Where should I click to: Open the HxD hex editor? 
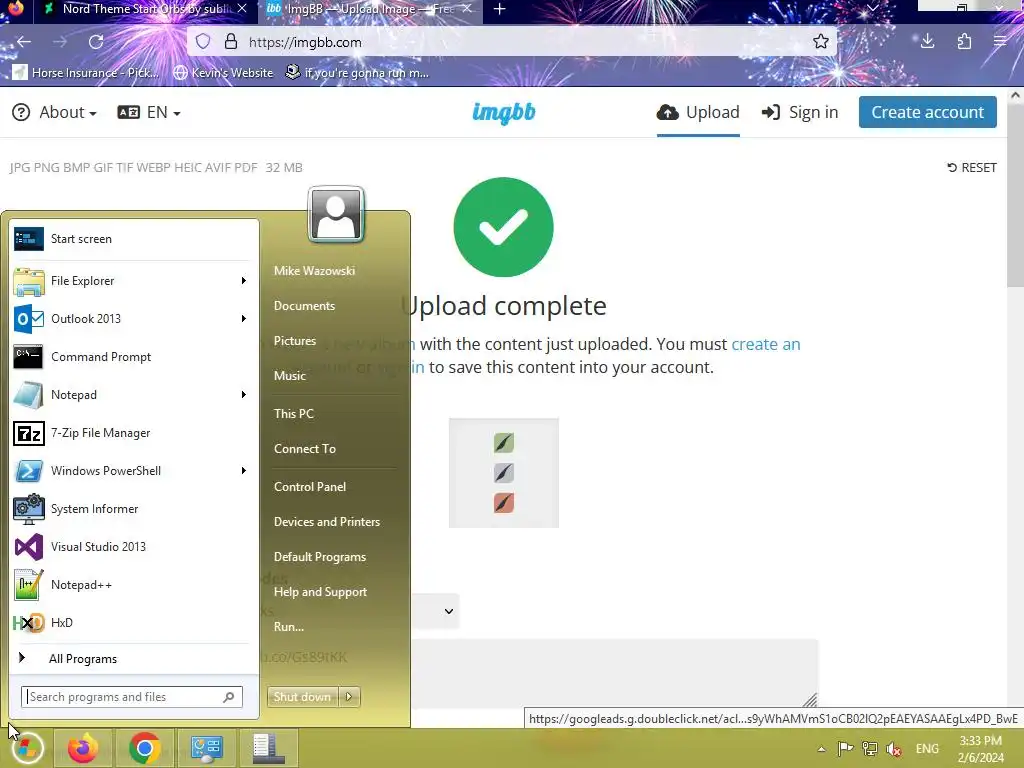[x=134, y=622]
